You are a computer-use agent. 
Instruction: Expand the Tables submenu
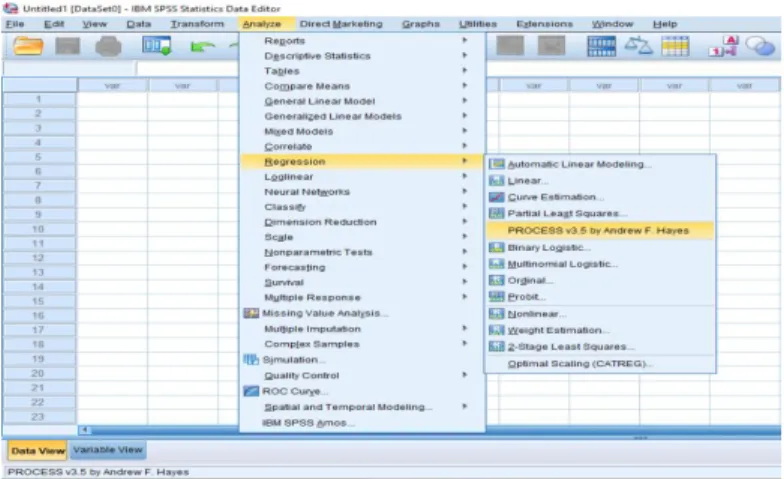click(x=362, y=71)
